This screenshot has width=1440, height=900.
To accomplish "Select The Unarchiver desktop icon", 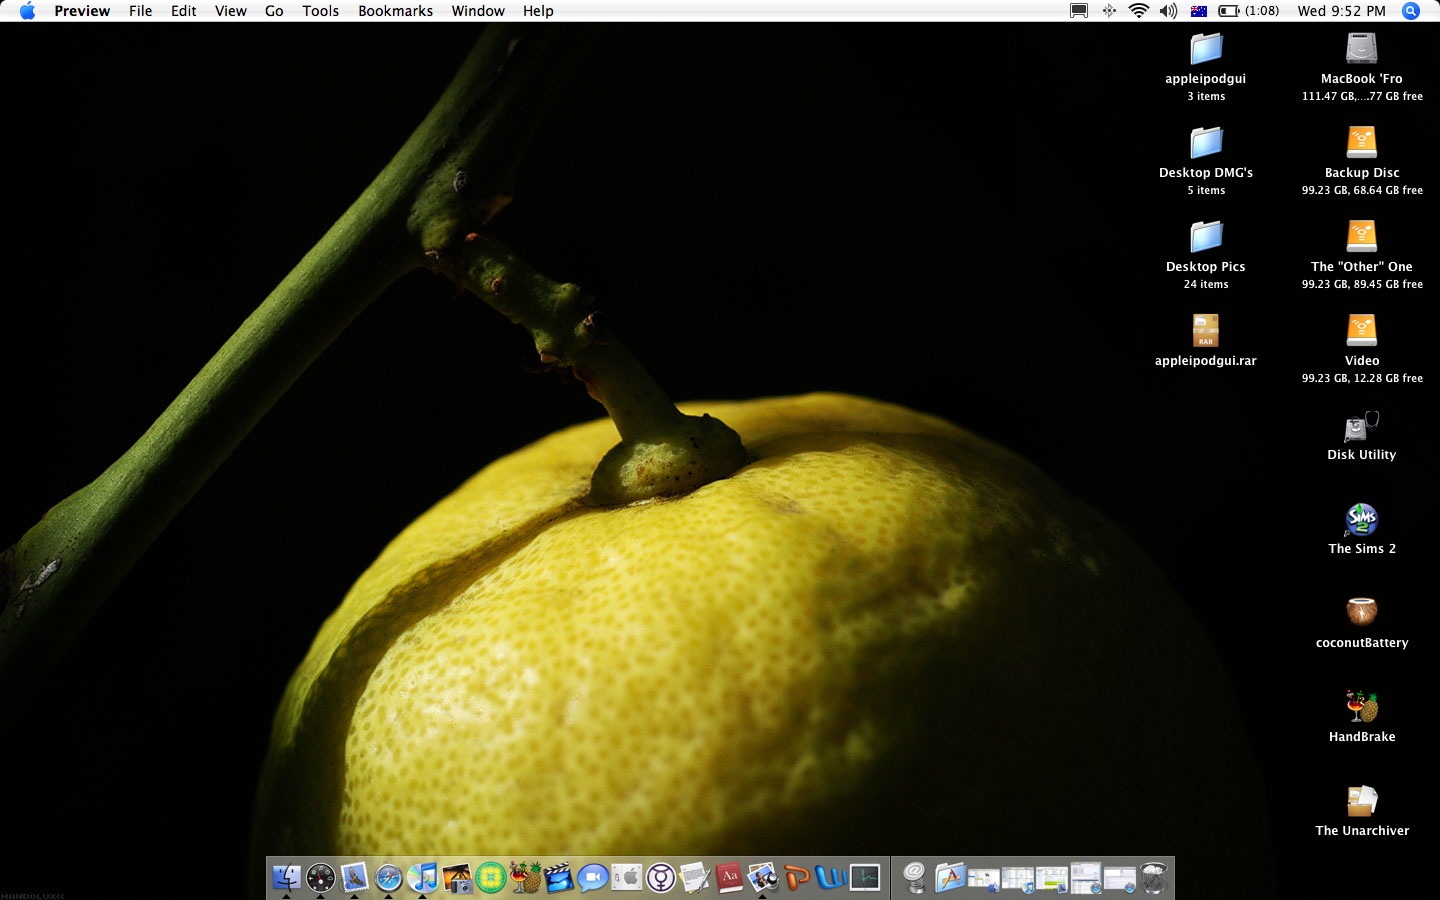I will point(1362,811).
